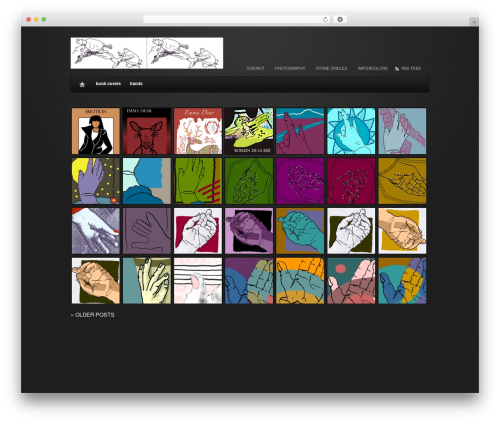Click the RSS feed icon

tap(397, 69)
